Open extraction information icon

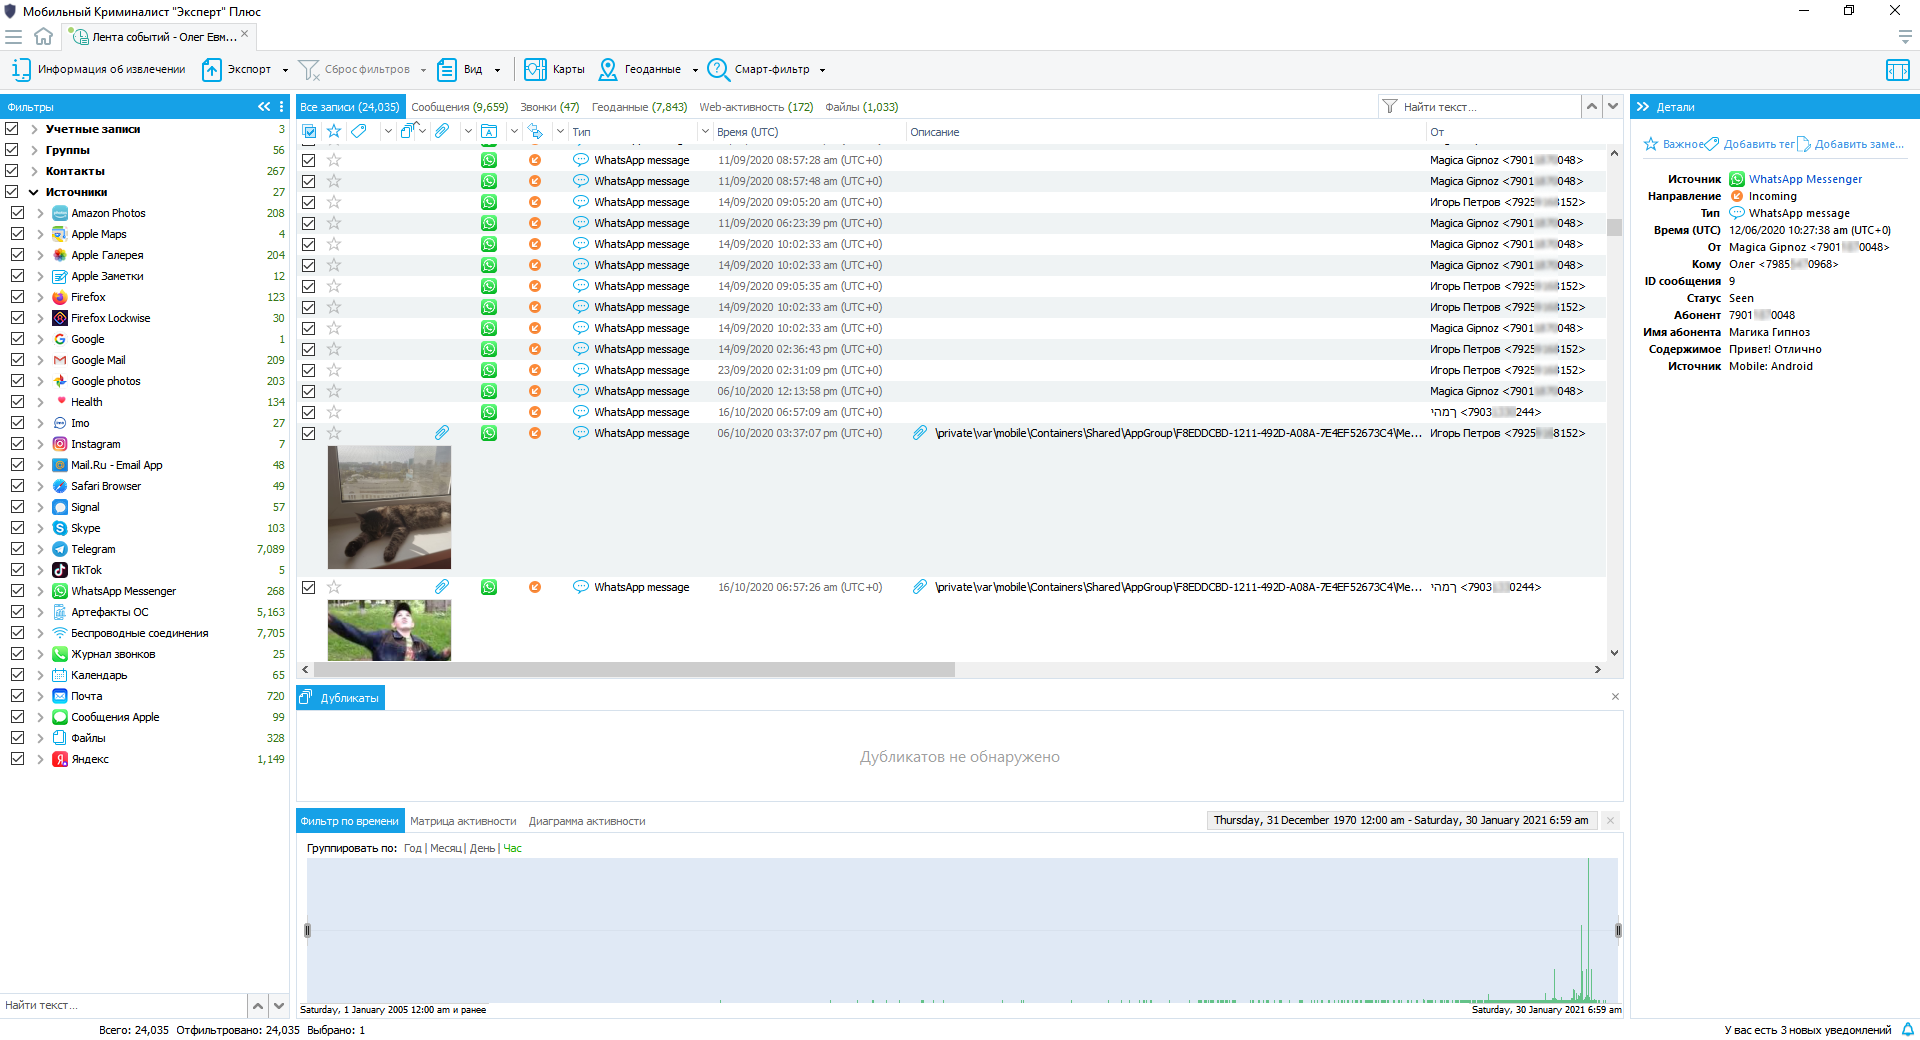pos(21,69)
